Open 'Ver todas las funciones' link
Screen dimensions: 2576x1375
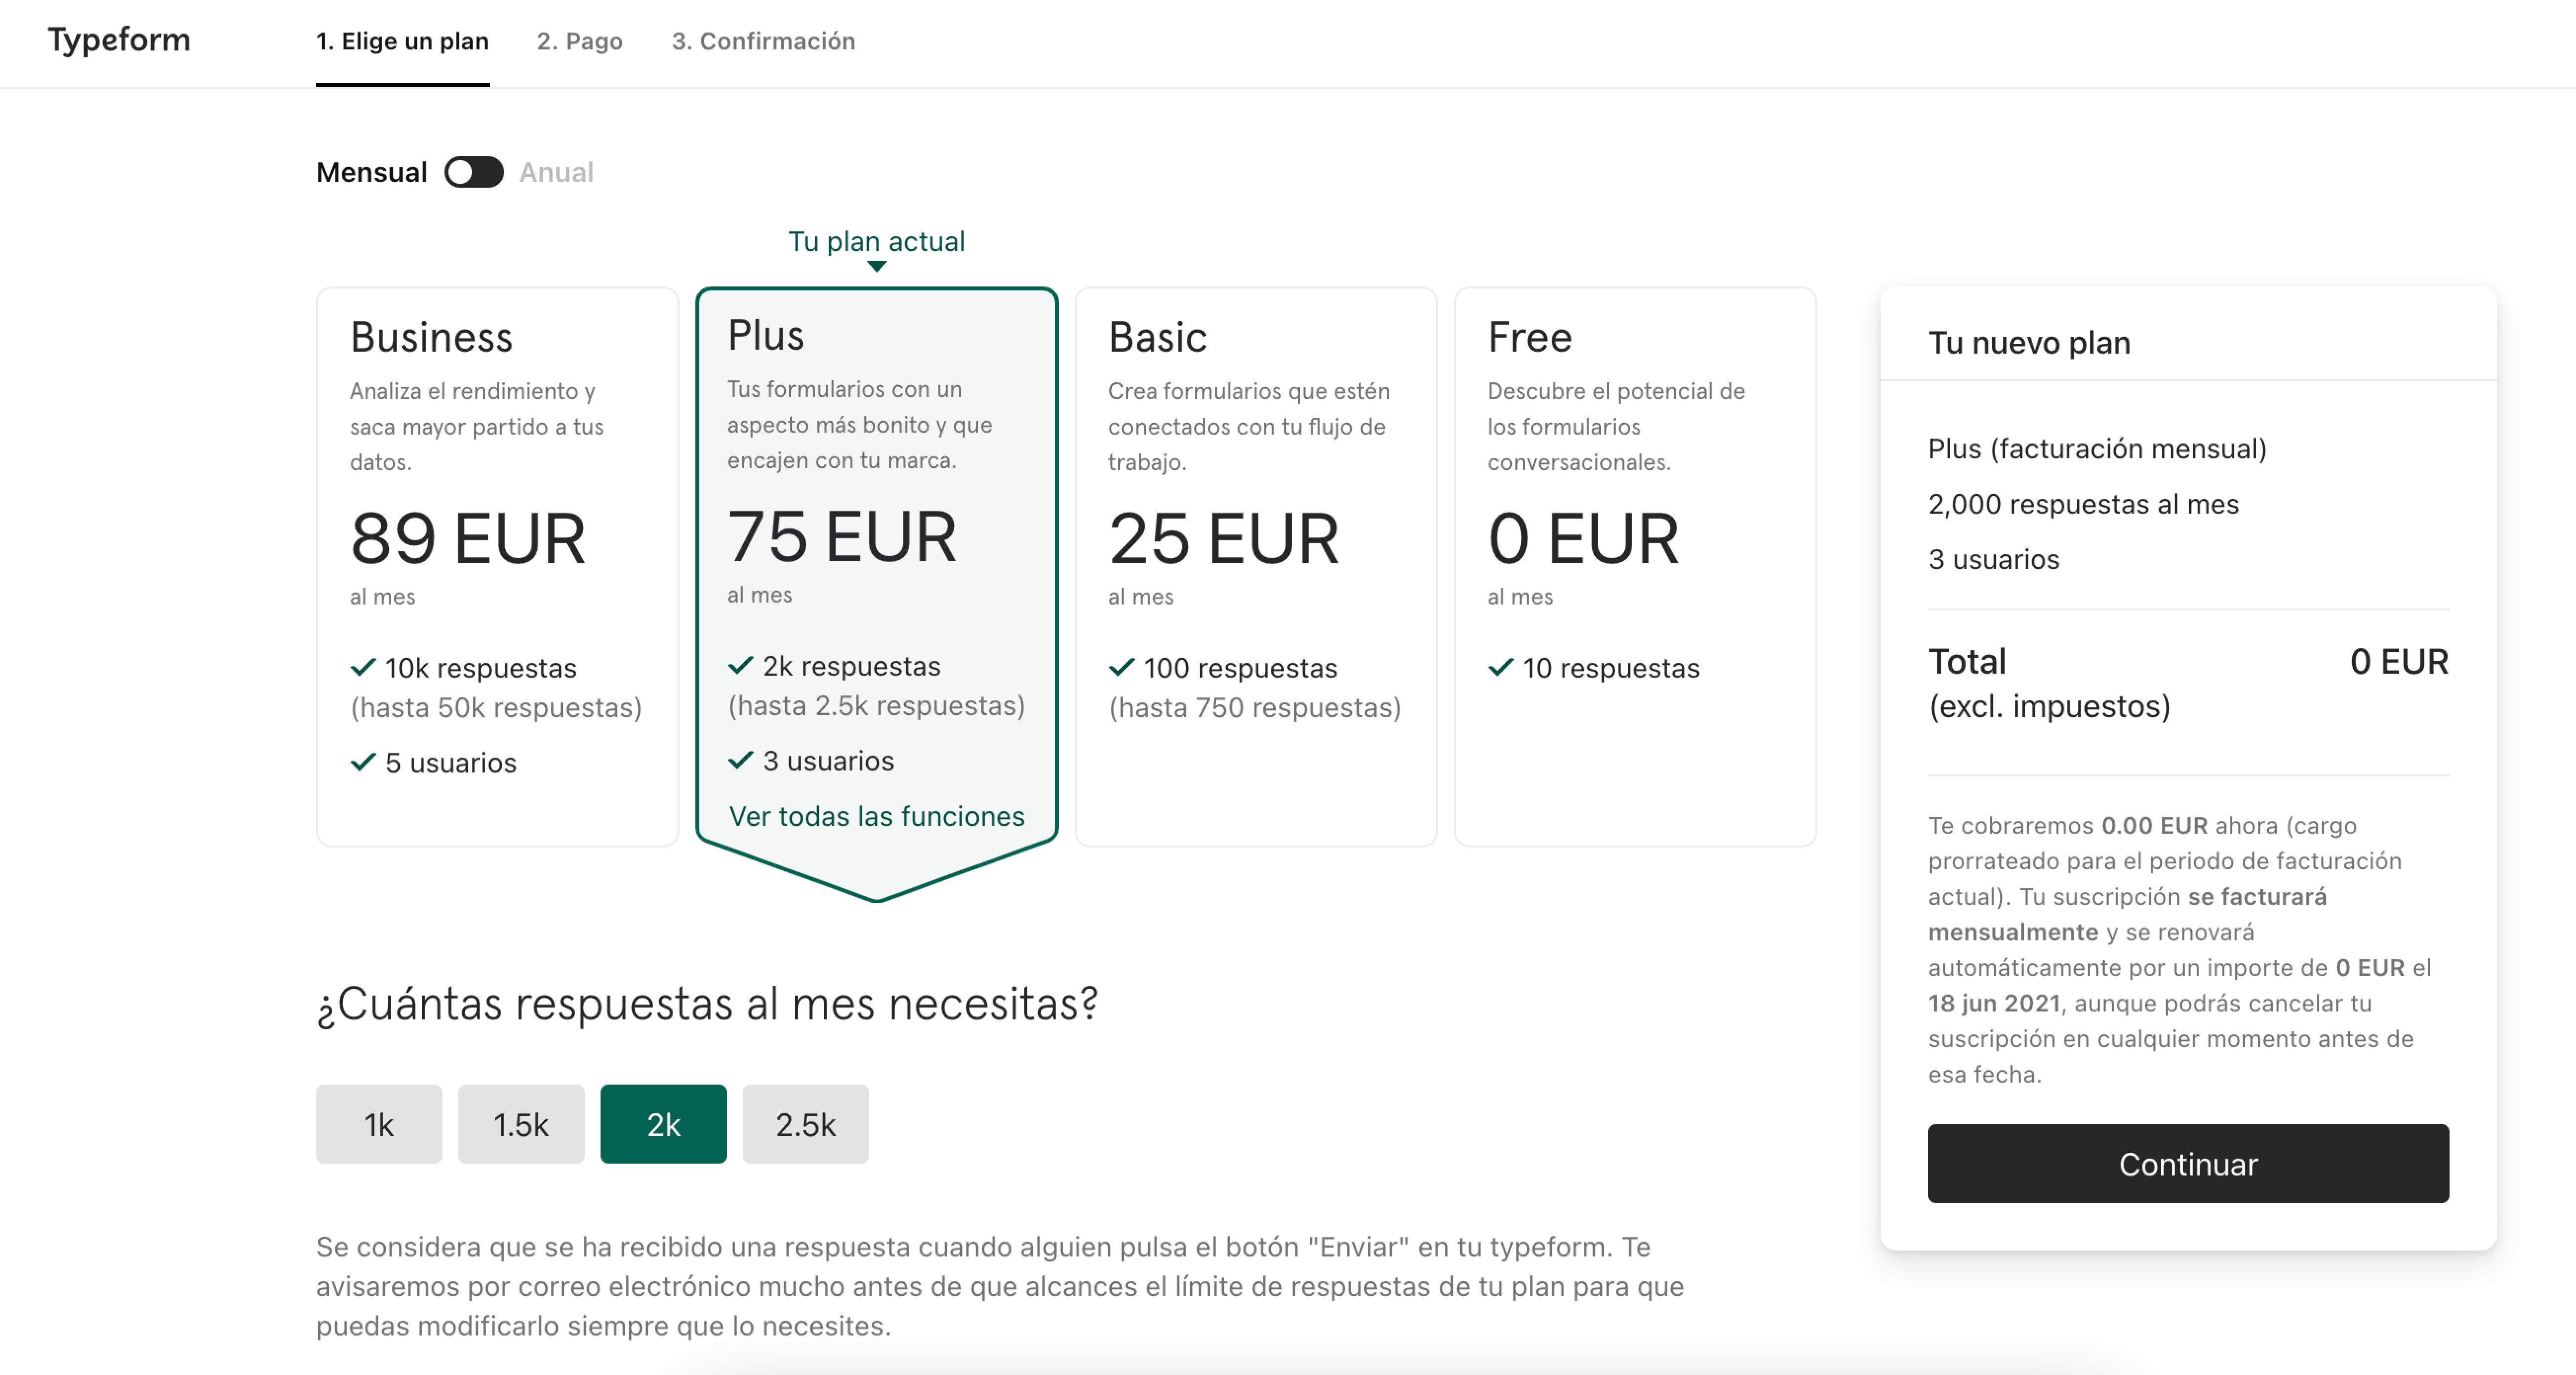(x=876, y=816)
